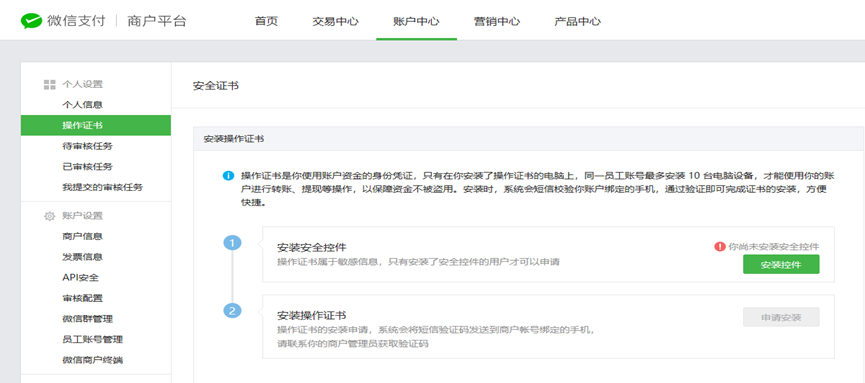Image resolution: width=865 pixels, height=383 pixels.
Task: Open 微信商户终端 sidebar item
Action: (x=93, y=360)
